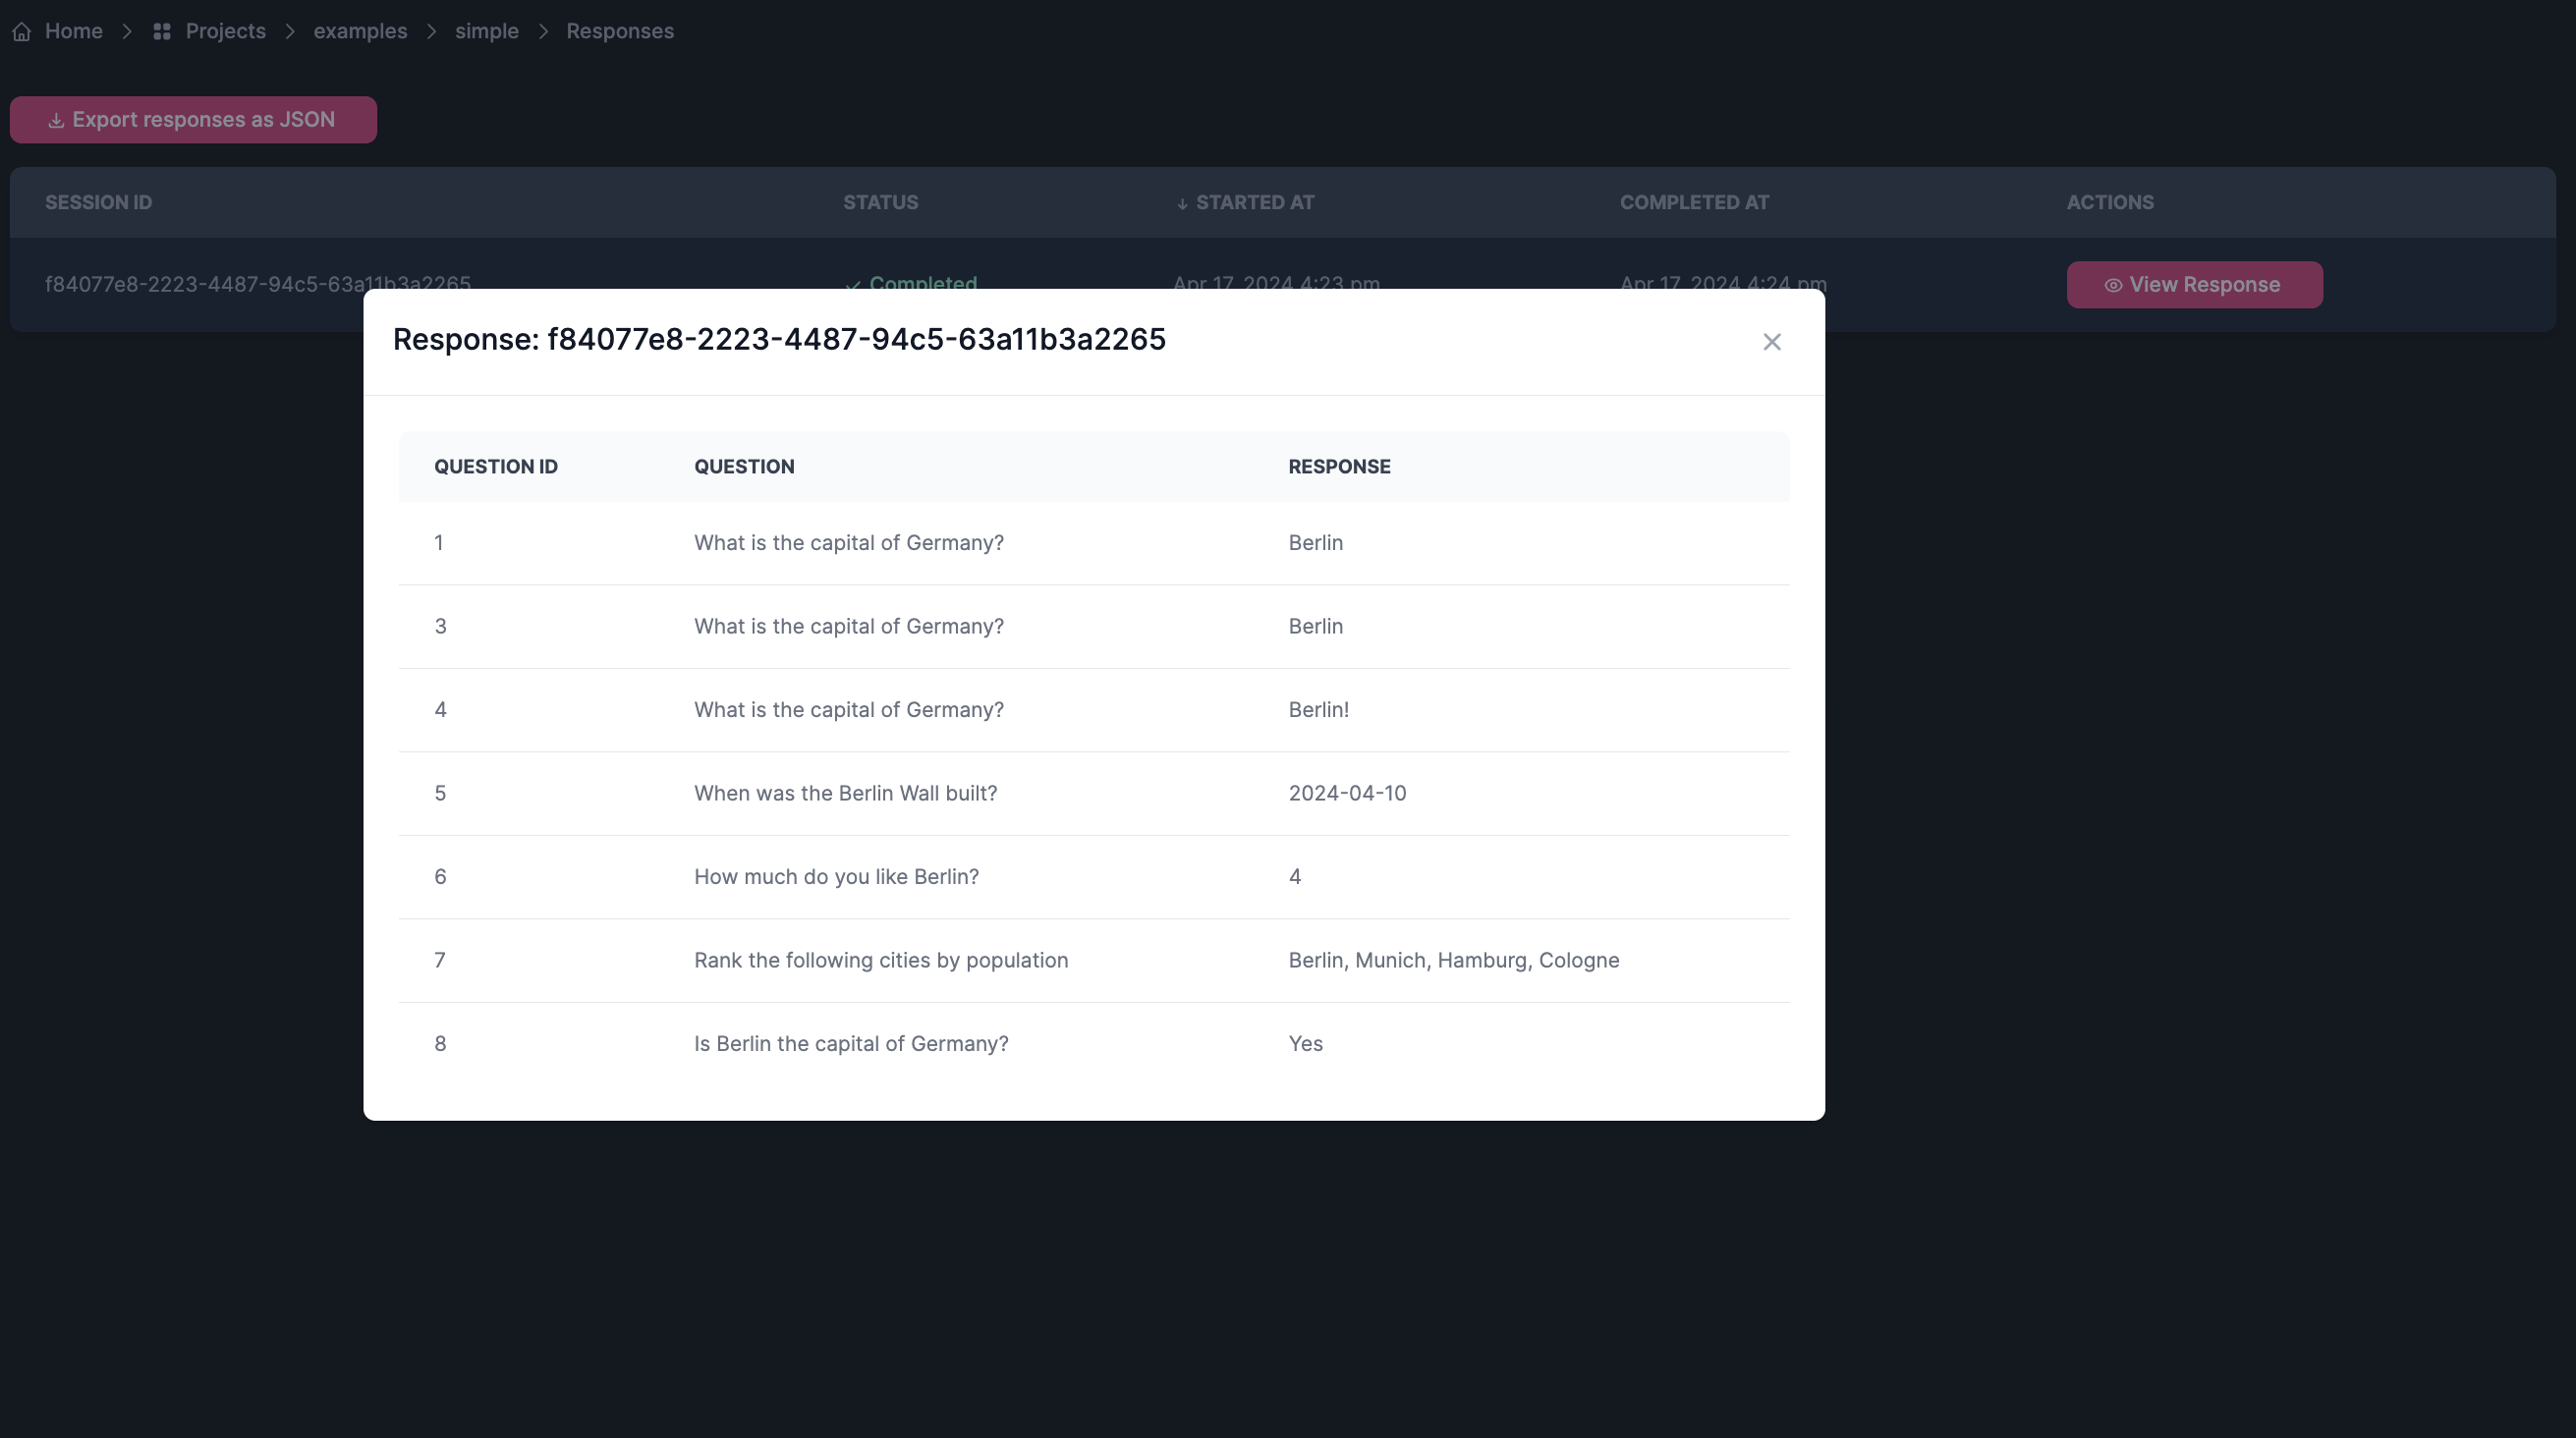Image resolution: width=2576 pixels, height=1438 pixels.
Task: Open examples breadcrumb link
Action: [x=360, y=31]
